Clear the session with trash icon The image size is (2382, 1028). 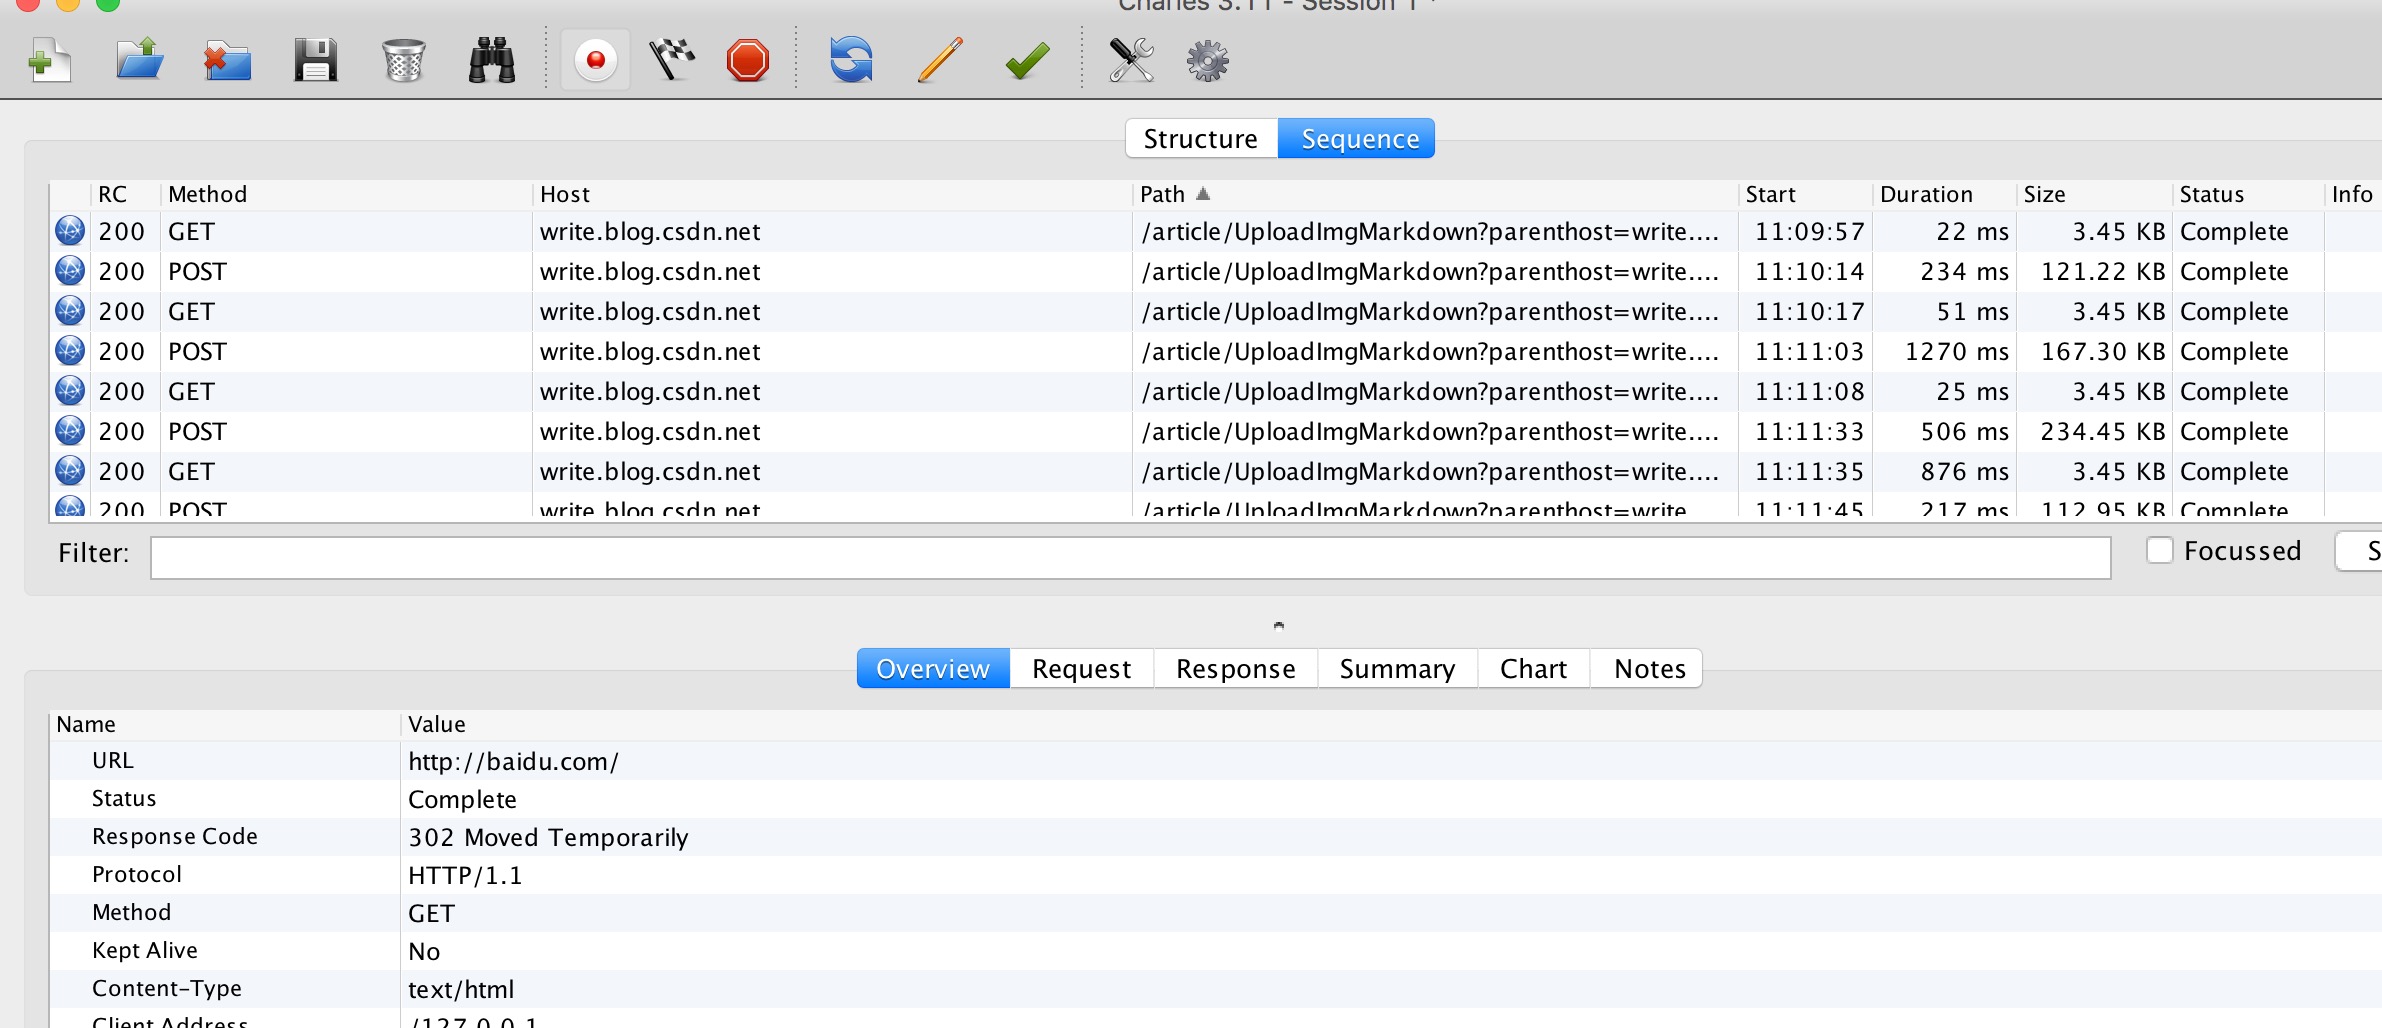[404, 60]
